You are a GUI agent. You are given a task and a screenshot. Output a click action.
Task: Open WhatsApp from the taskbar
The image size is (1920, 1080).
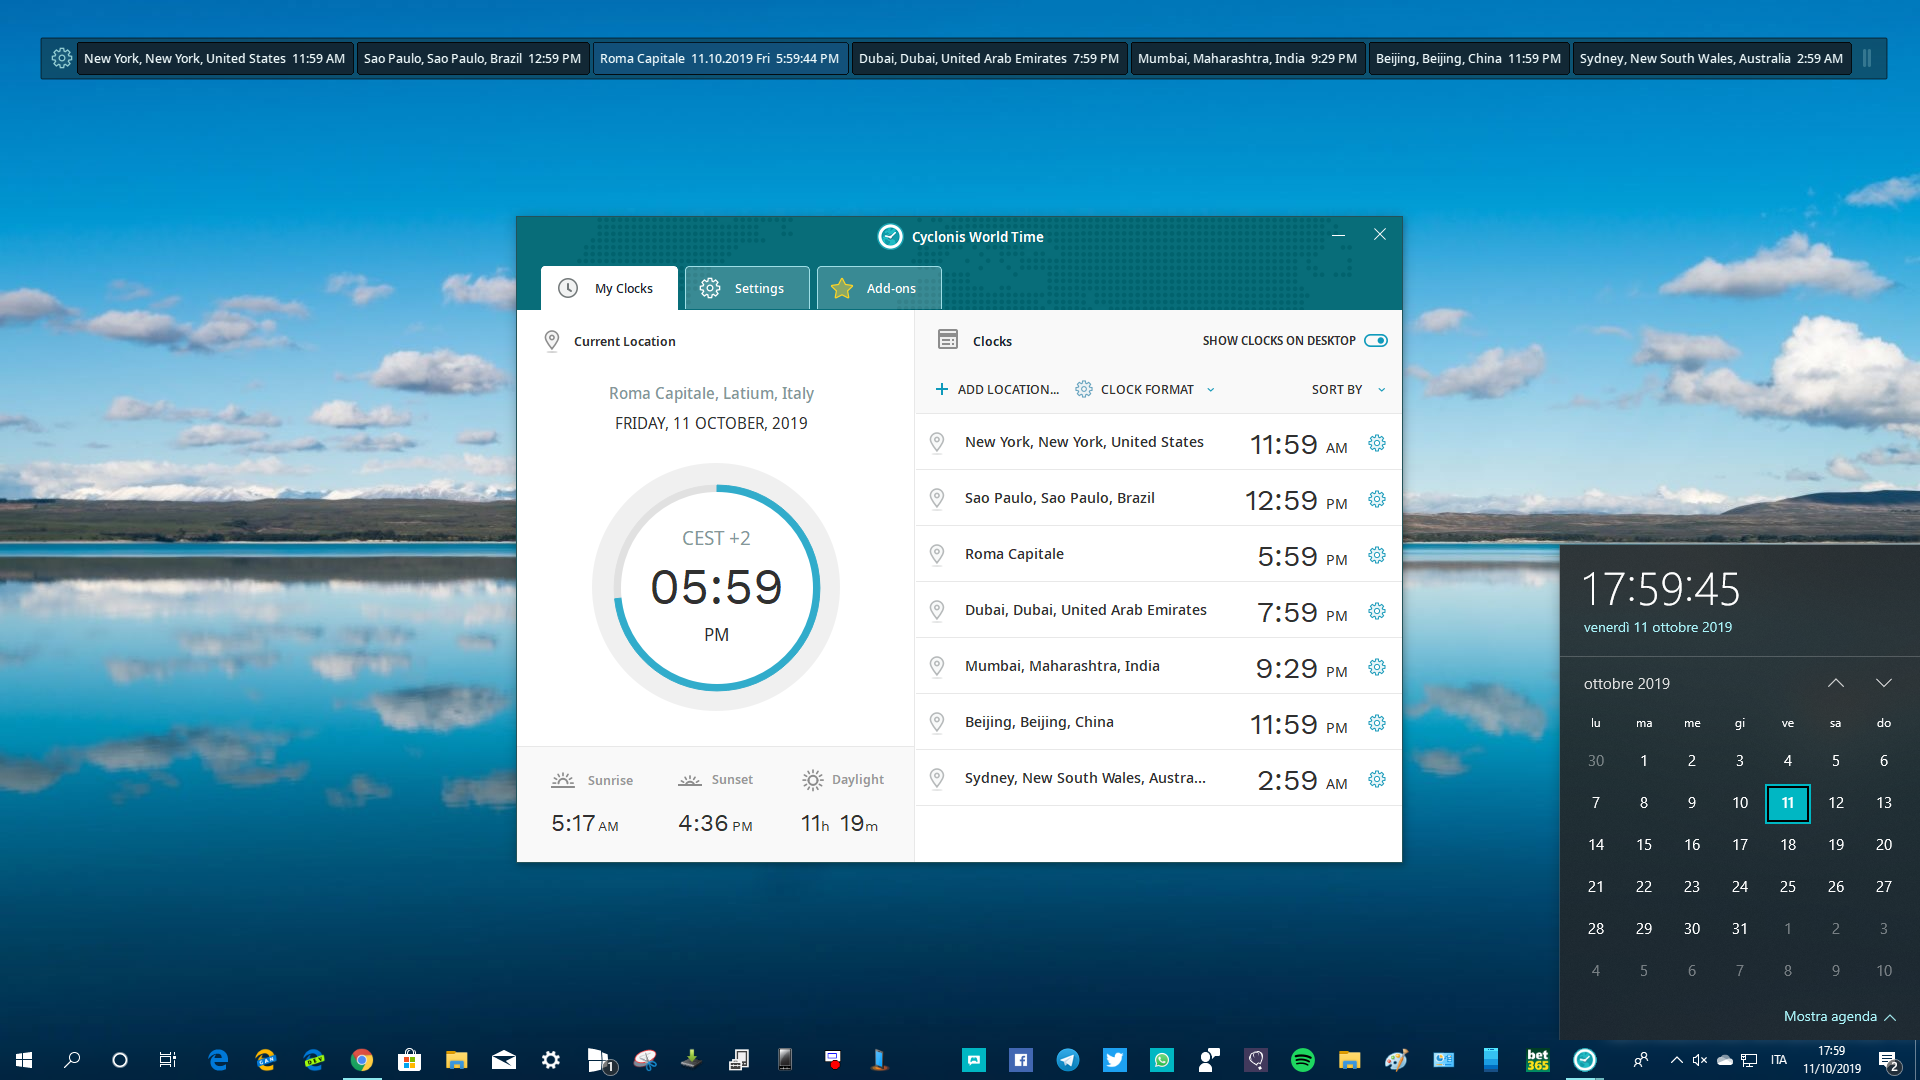point(1162,1060)
